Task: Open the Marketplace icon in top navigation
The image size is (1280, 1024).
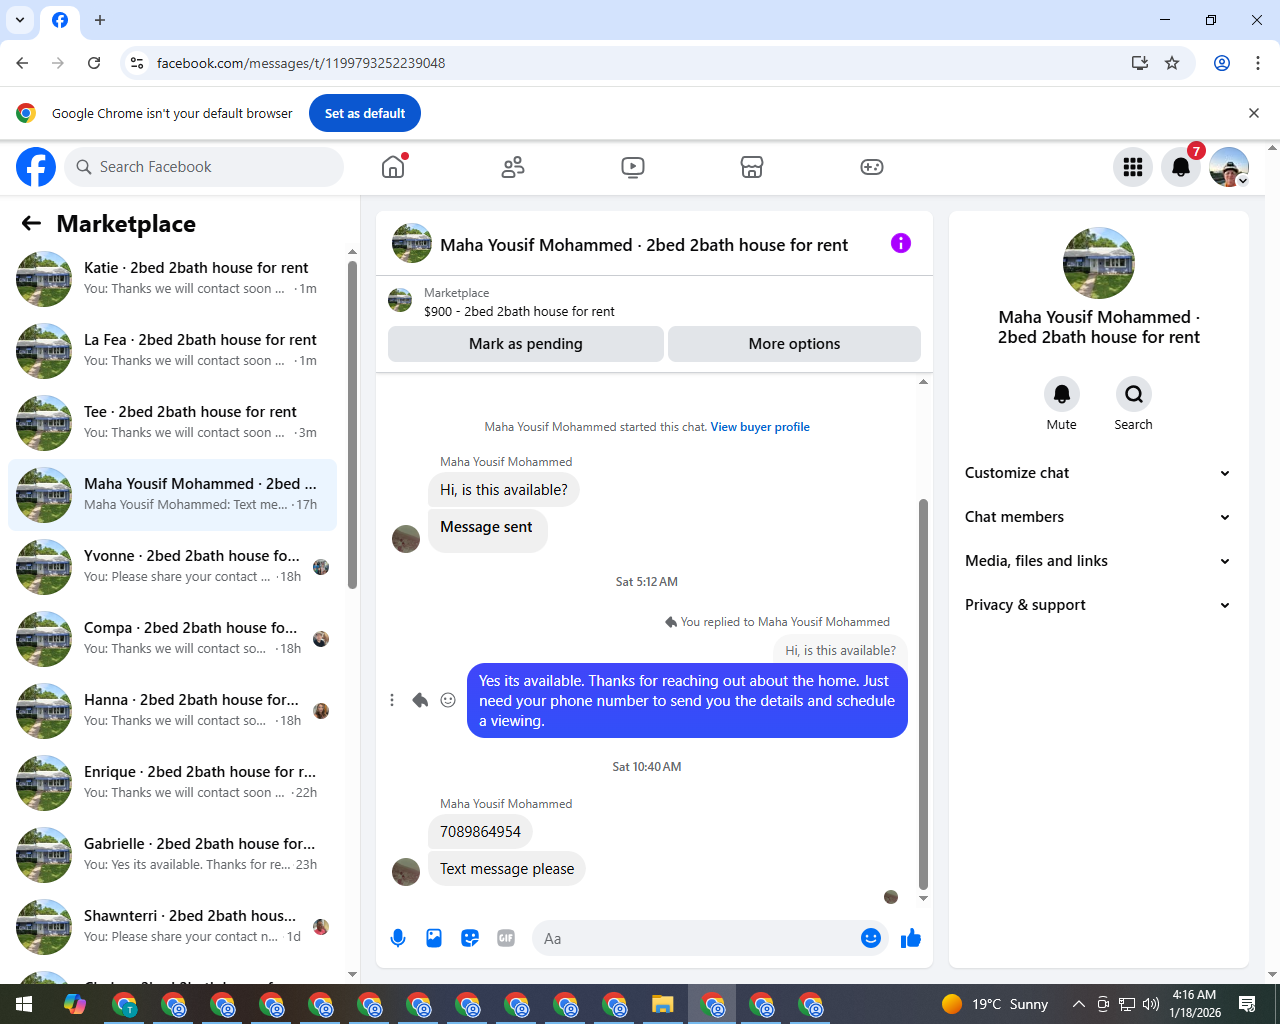Action: pos(752,167)
